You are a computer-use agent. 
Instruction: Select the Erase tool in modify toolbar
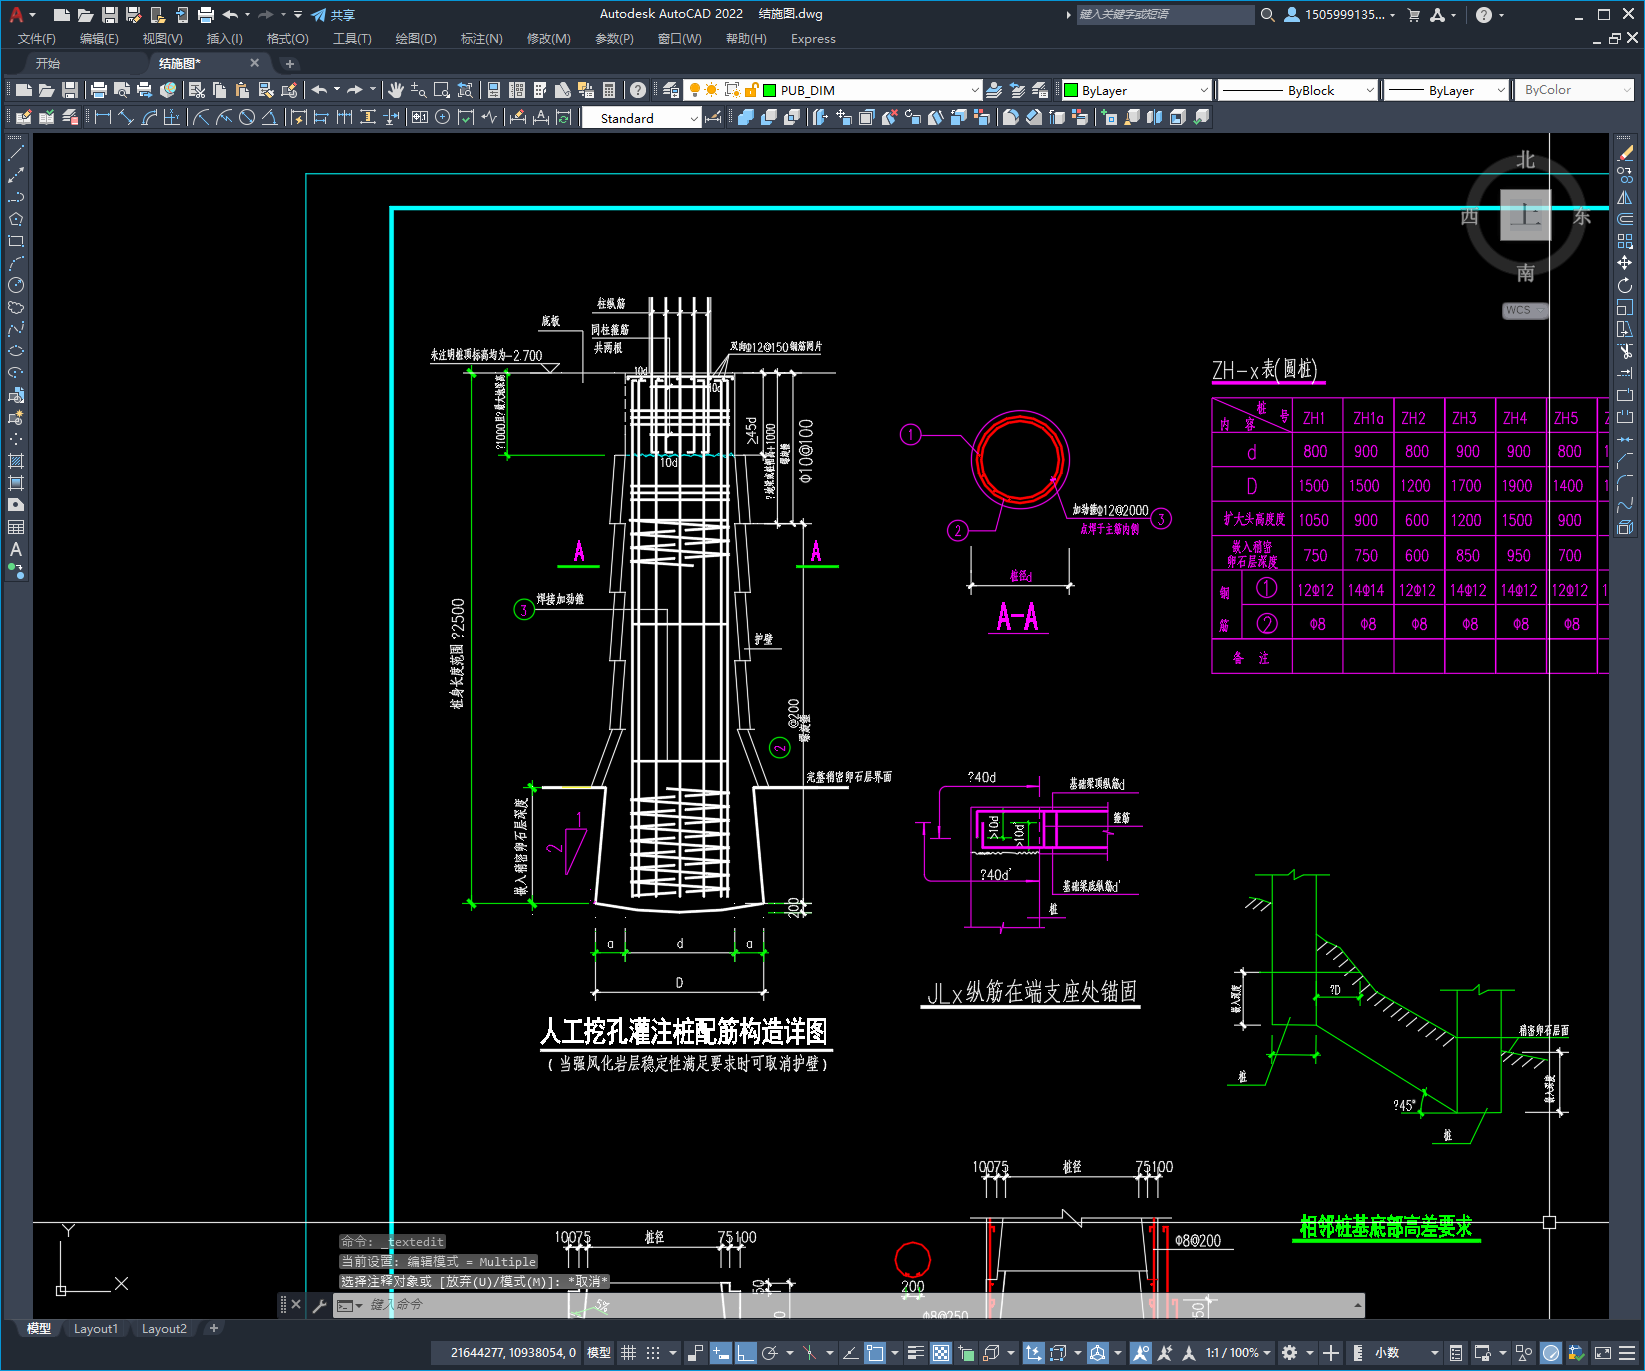point(1625,153)
